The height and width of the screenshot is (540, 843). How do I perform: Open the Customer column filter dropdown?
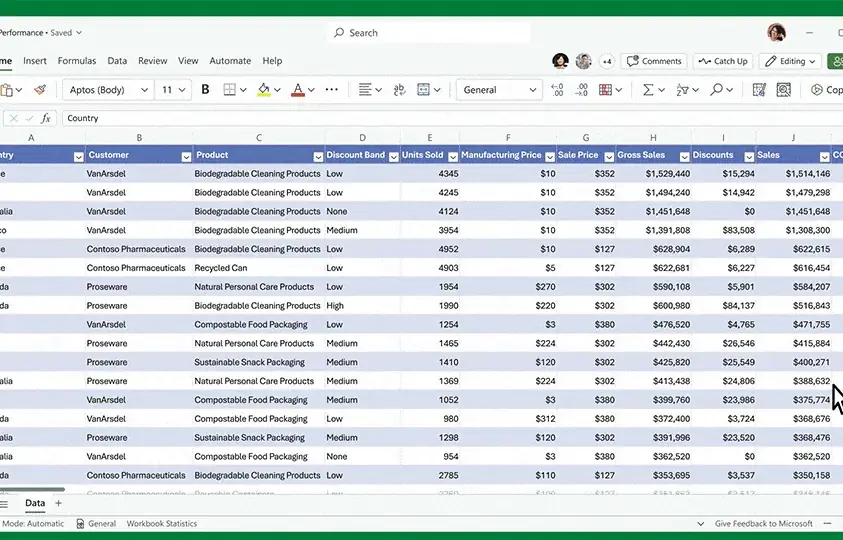coord(186,157)
